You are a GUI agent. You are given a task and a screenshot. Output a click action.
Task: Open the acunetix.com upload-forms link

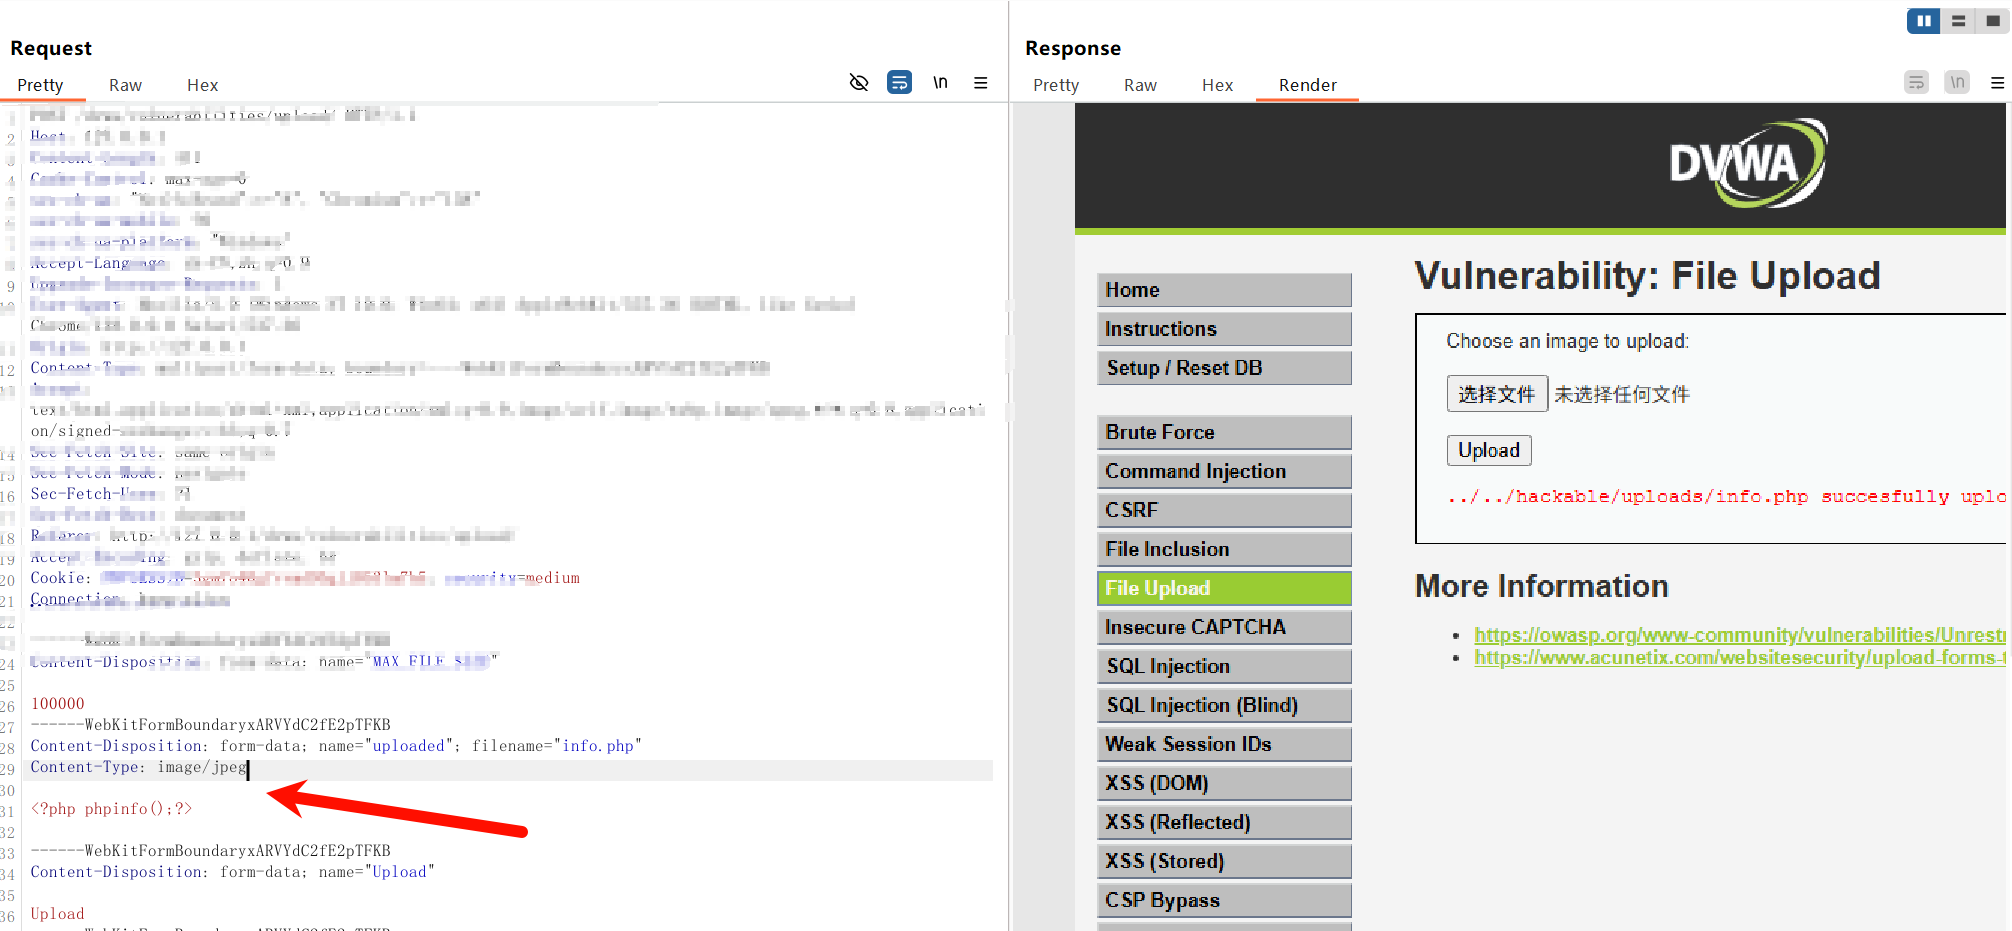click(x=1739, y=658)
